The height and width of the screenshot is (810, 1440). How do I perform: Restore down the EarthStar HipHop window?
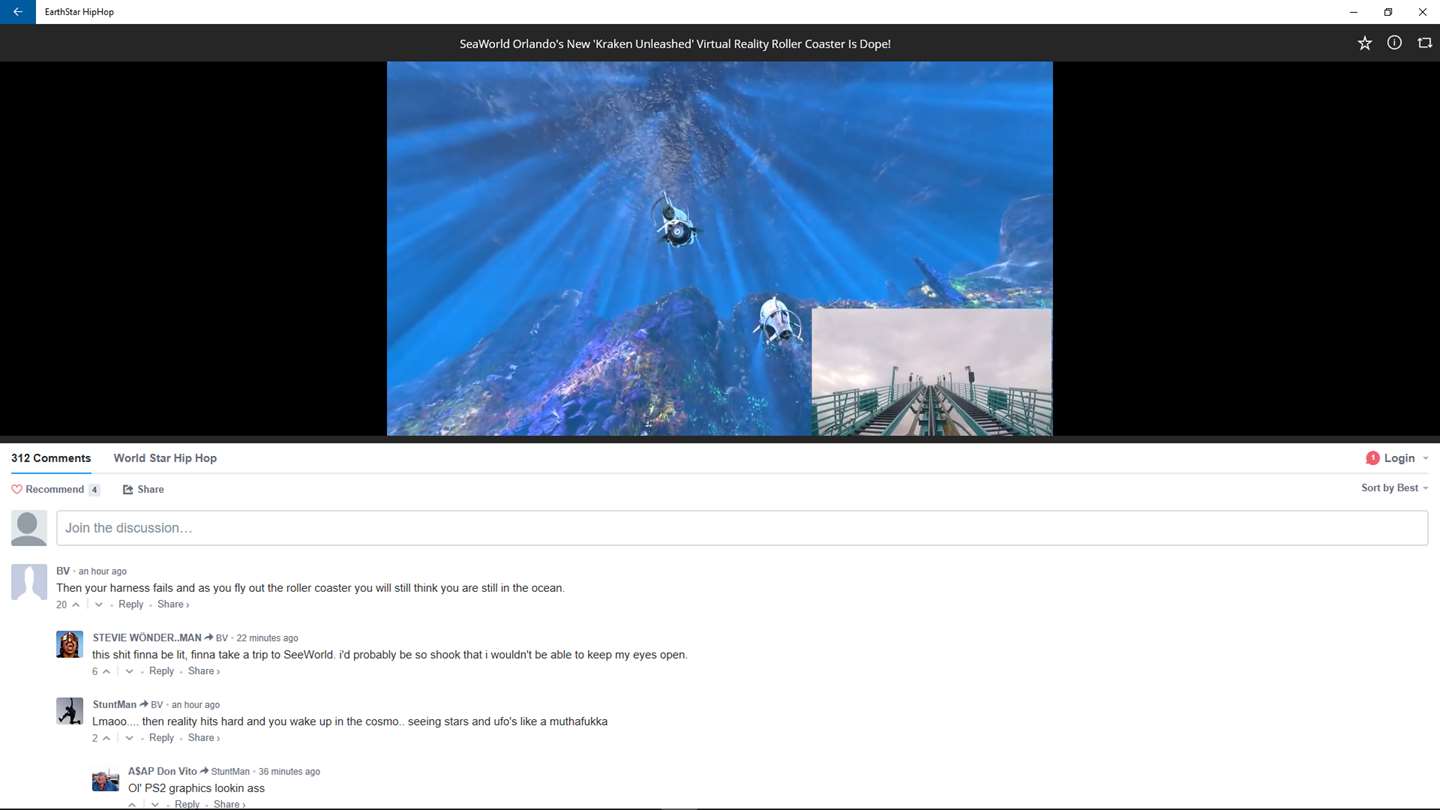(1388, 12)
